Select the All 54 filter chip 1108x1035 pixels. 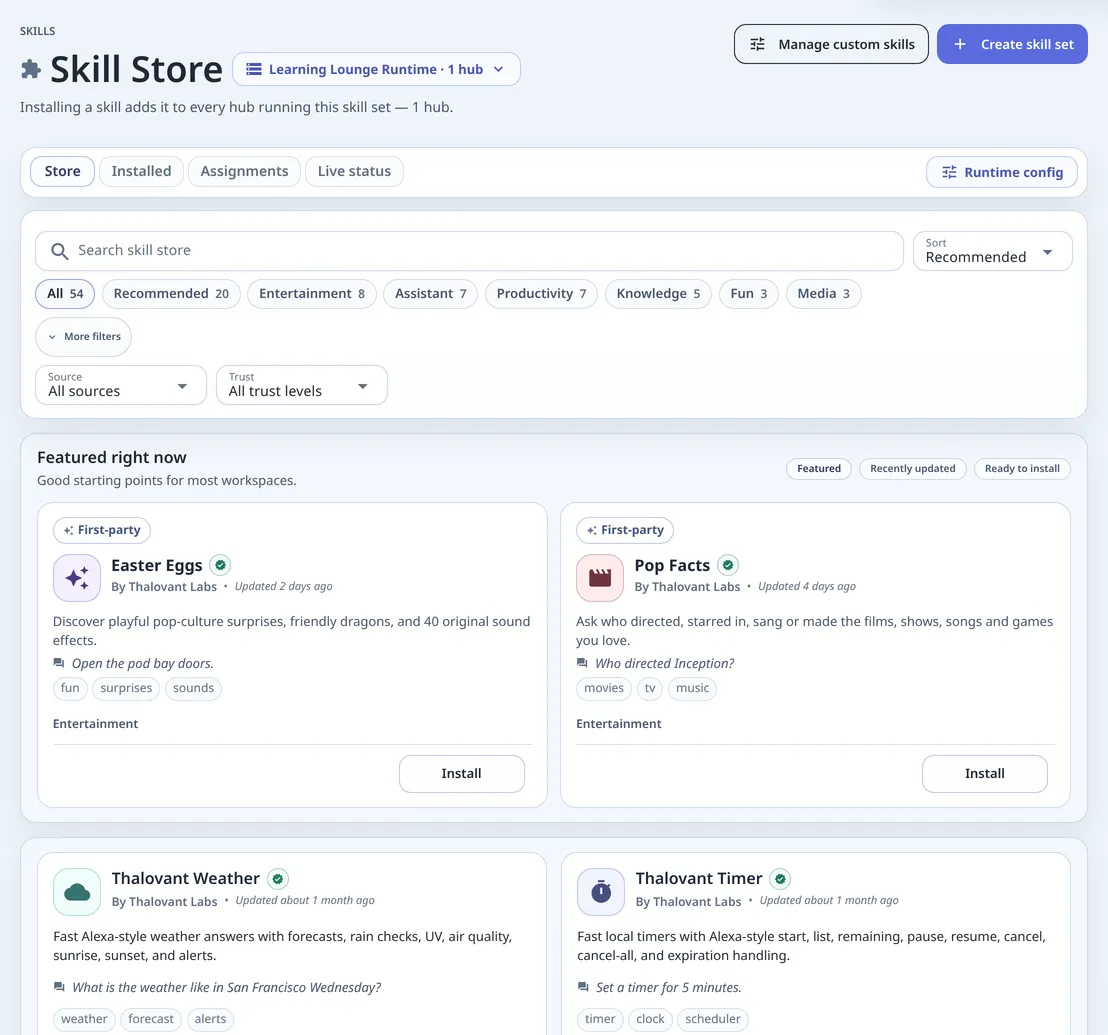[65, 294]
